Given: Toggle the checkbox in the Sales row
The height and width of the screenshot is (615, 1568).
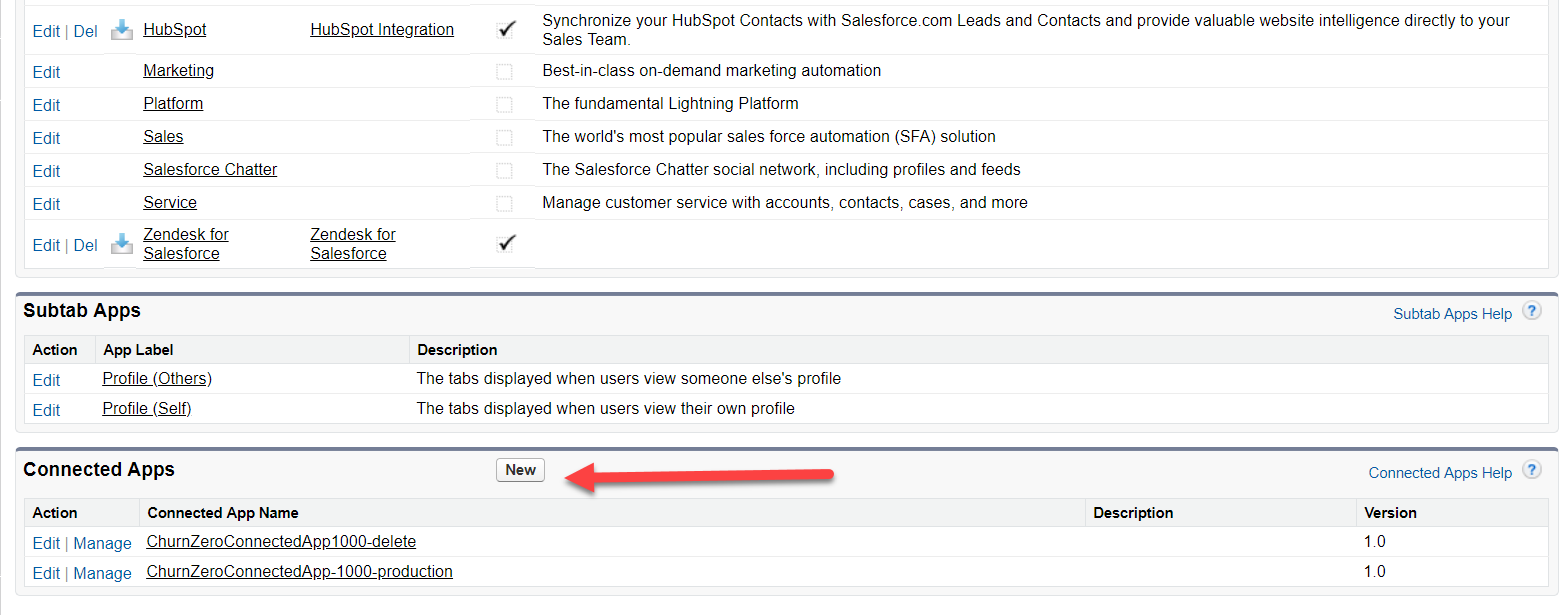Looking at the screenshot, I should point(504,137).
